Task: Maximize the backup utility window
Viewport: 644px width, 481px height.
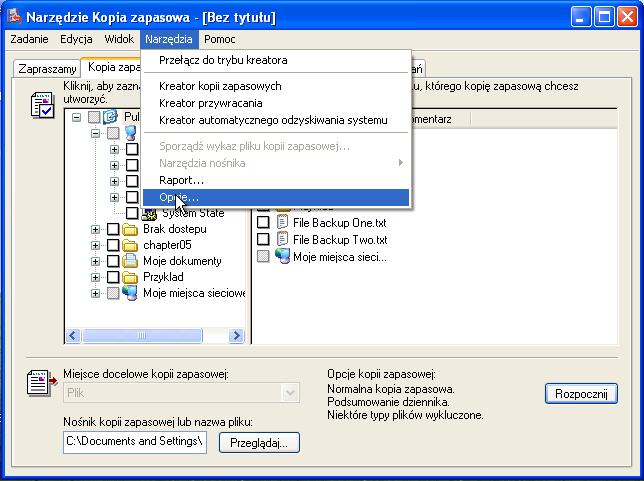Action: [x=604, y=17]
